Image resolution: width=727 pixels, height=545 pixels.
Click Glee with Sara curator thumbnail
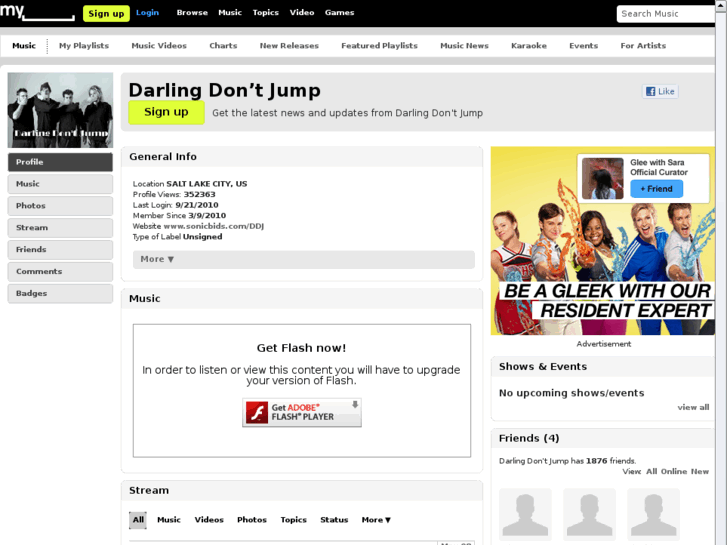(603, 179)
